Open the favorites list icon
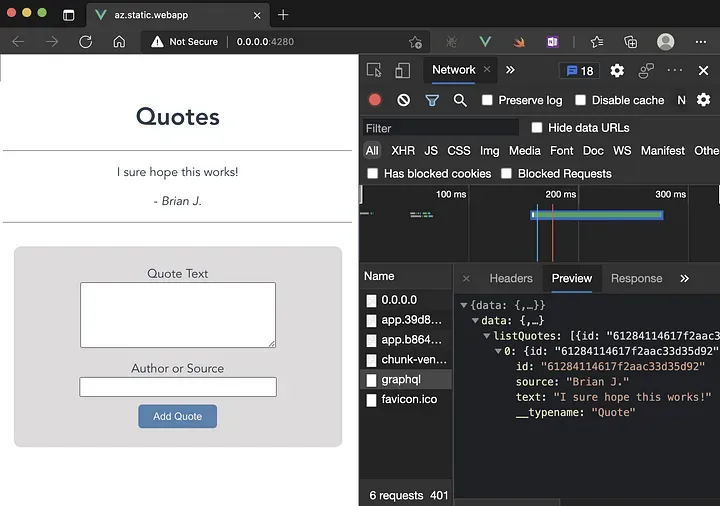 (597, 42)
